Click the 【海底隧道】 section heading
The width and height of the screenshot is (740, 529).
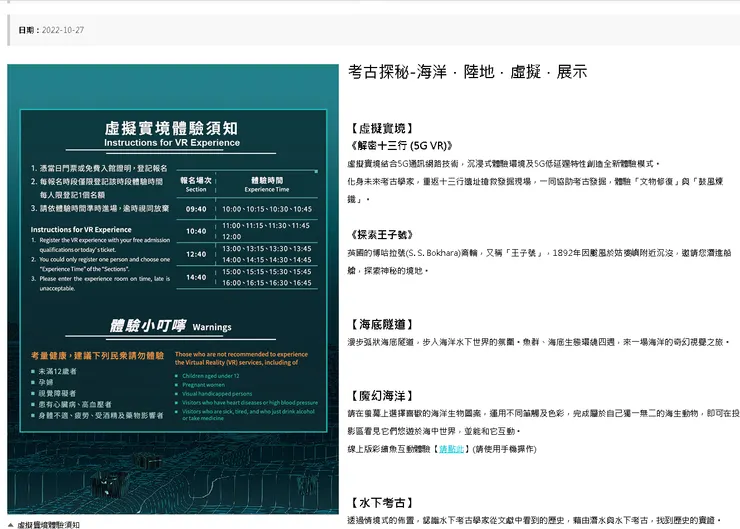381,324
